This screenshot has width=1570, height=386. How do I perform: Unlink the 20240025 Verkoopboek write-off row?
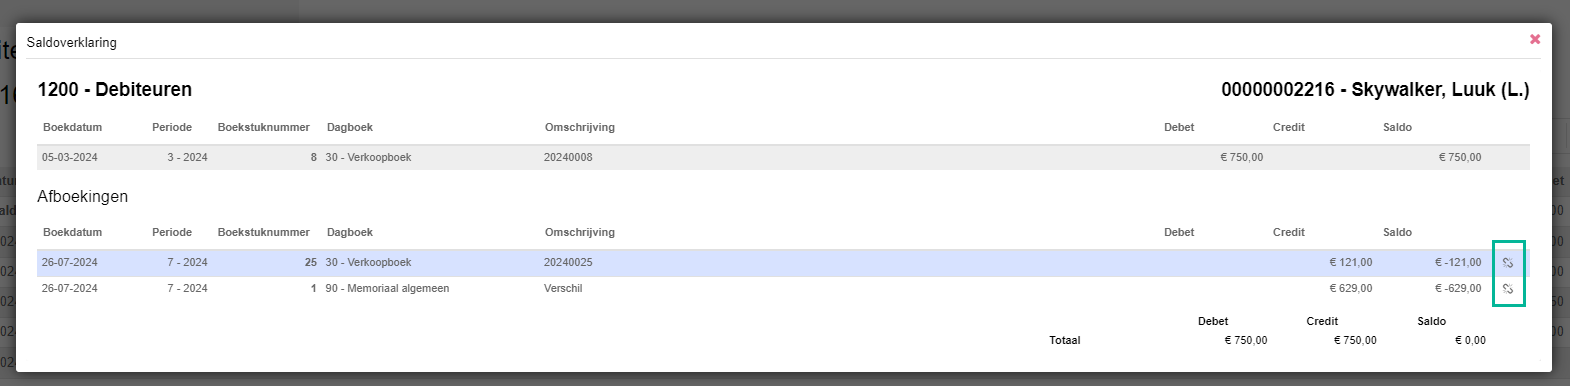pos(1508,263)
